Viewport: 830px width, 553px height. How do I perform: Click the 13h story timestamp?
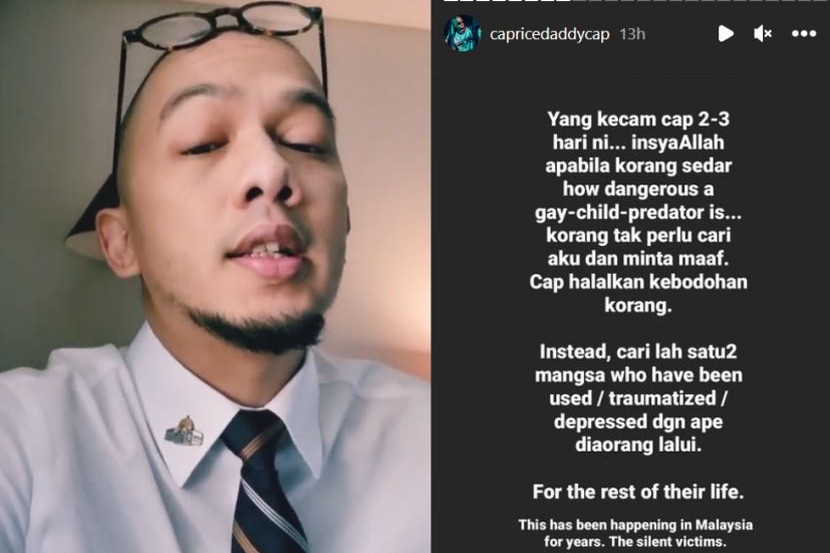tap(632, 34)
